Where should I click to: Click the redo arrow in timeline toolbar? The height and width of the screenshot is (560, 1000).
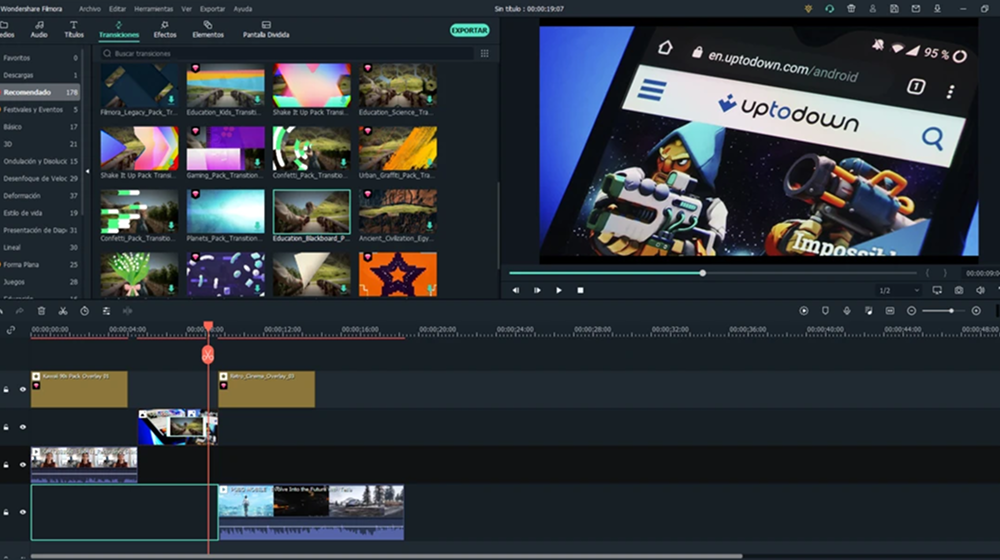tap(20, 311)
